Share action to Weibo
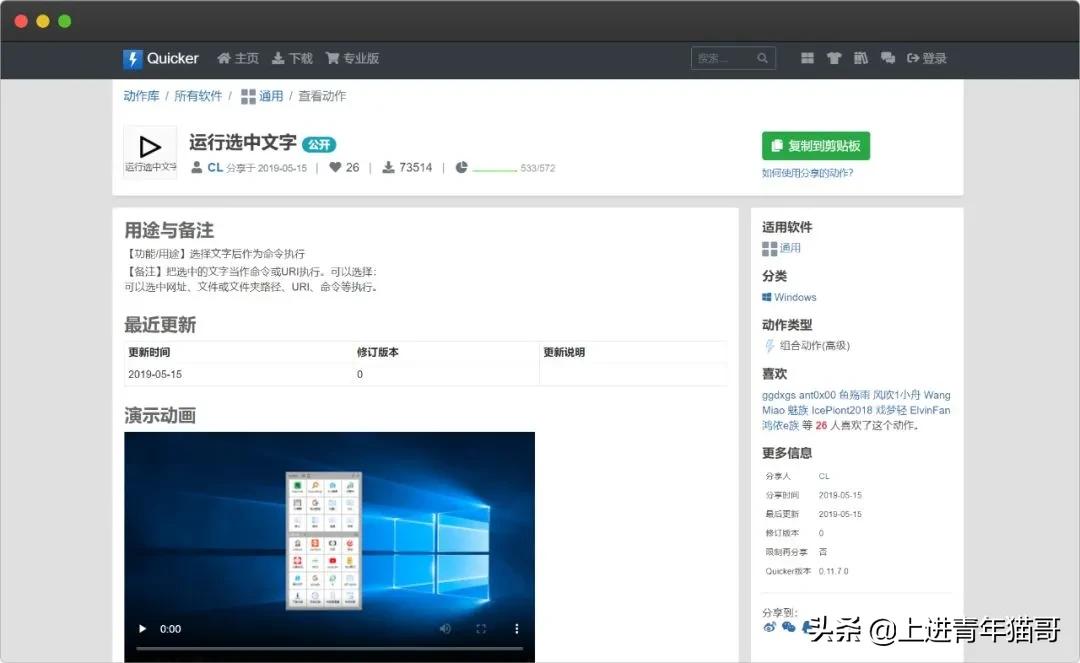This screenshot has height=663, width=1080. pos(768,627)
